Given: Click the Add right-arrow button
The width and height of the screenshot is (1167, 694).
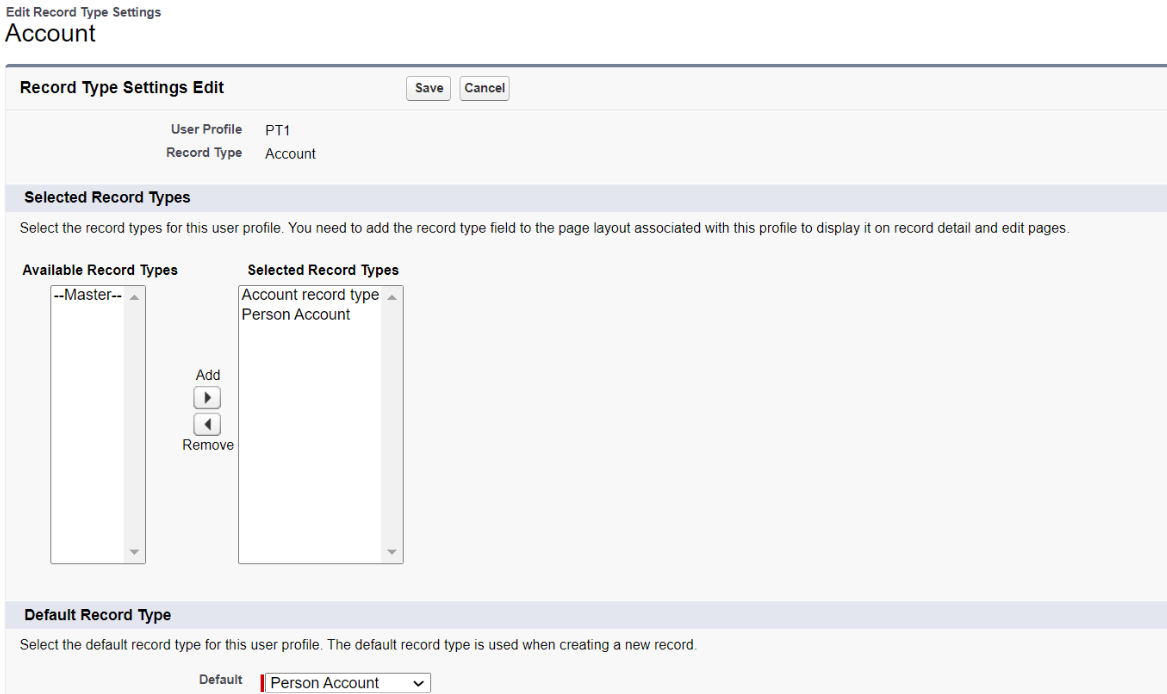Looking at the screenshot, I should pyautogui.click(x=207, y=397).
